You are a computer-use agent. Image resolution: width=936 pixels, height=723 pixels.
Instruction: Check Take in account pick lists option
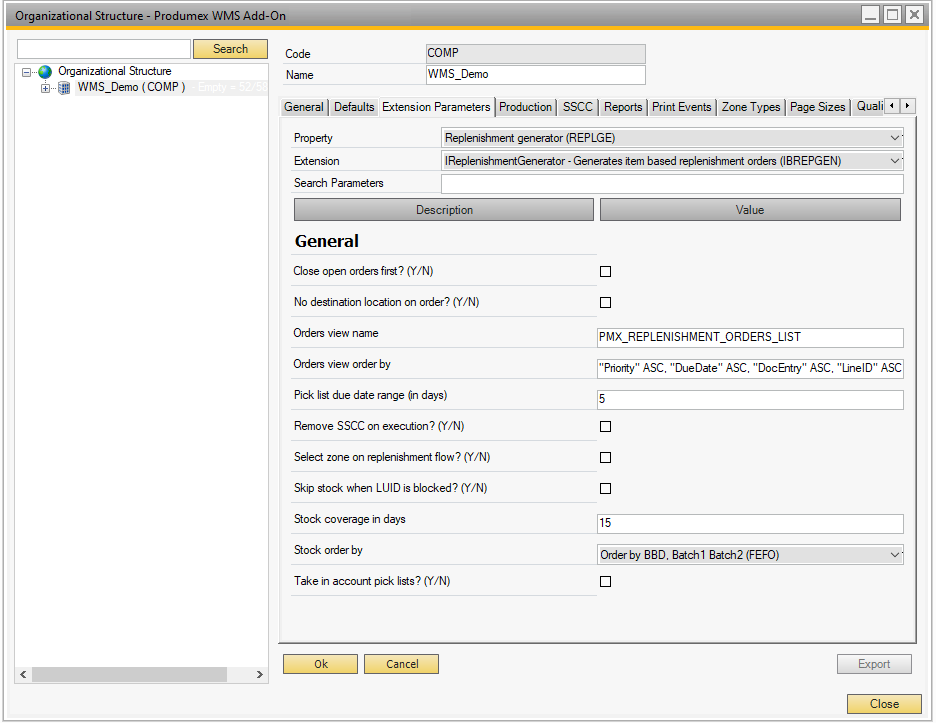pyautogui.click(x=605, y=582)
